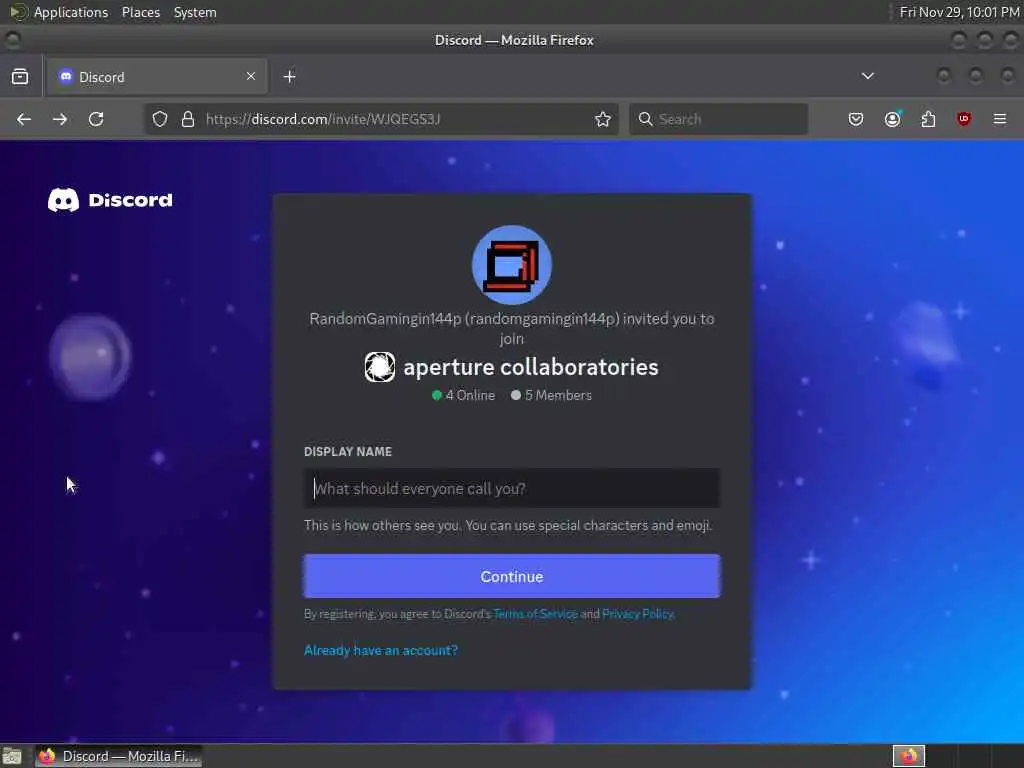1024x768 pixels.
Task: Click the Continue button
Action: [512, 576]
